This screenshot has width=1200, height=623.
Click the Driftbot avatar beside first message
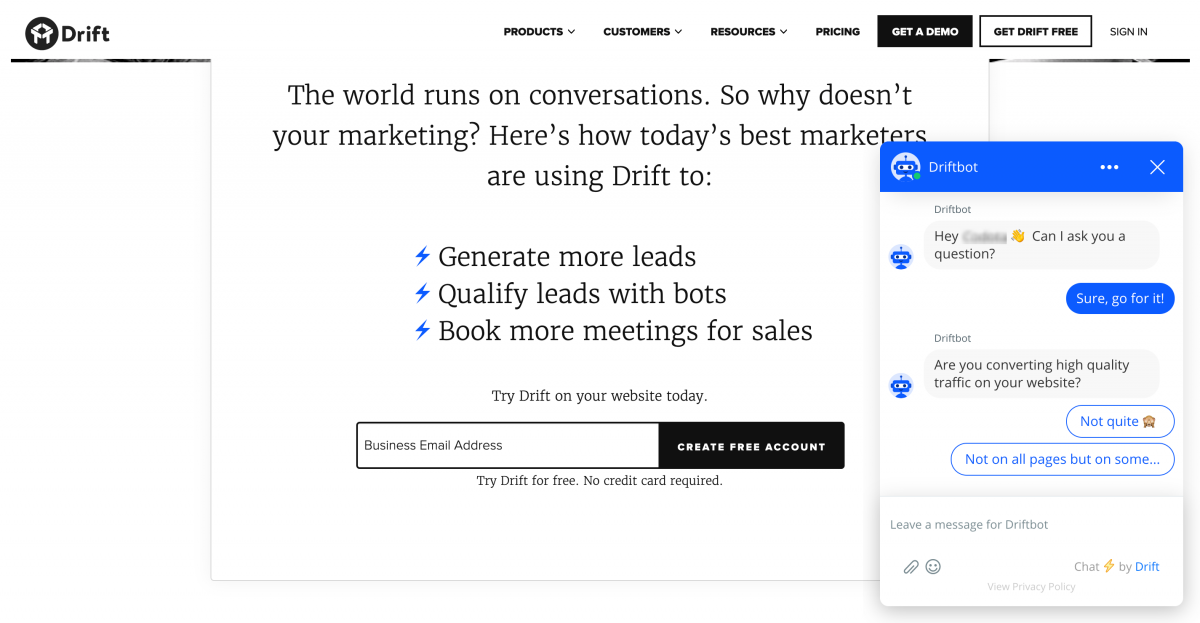[x=901, y=257]
